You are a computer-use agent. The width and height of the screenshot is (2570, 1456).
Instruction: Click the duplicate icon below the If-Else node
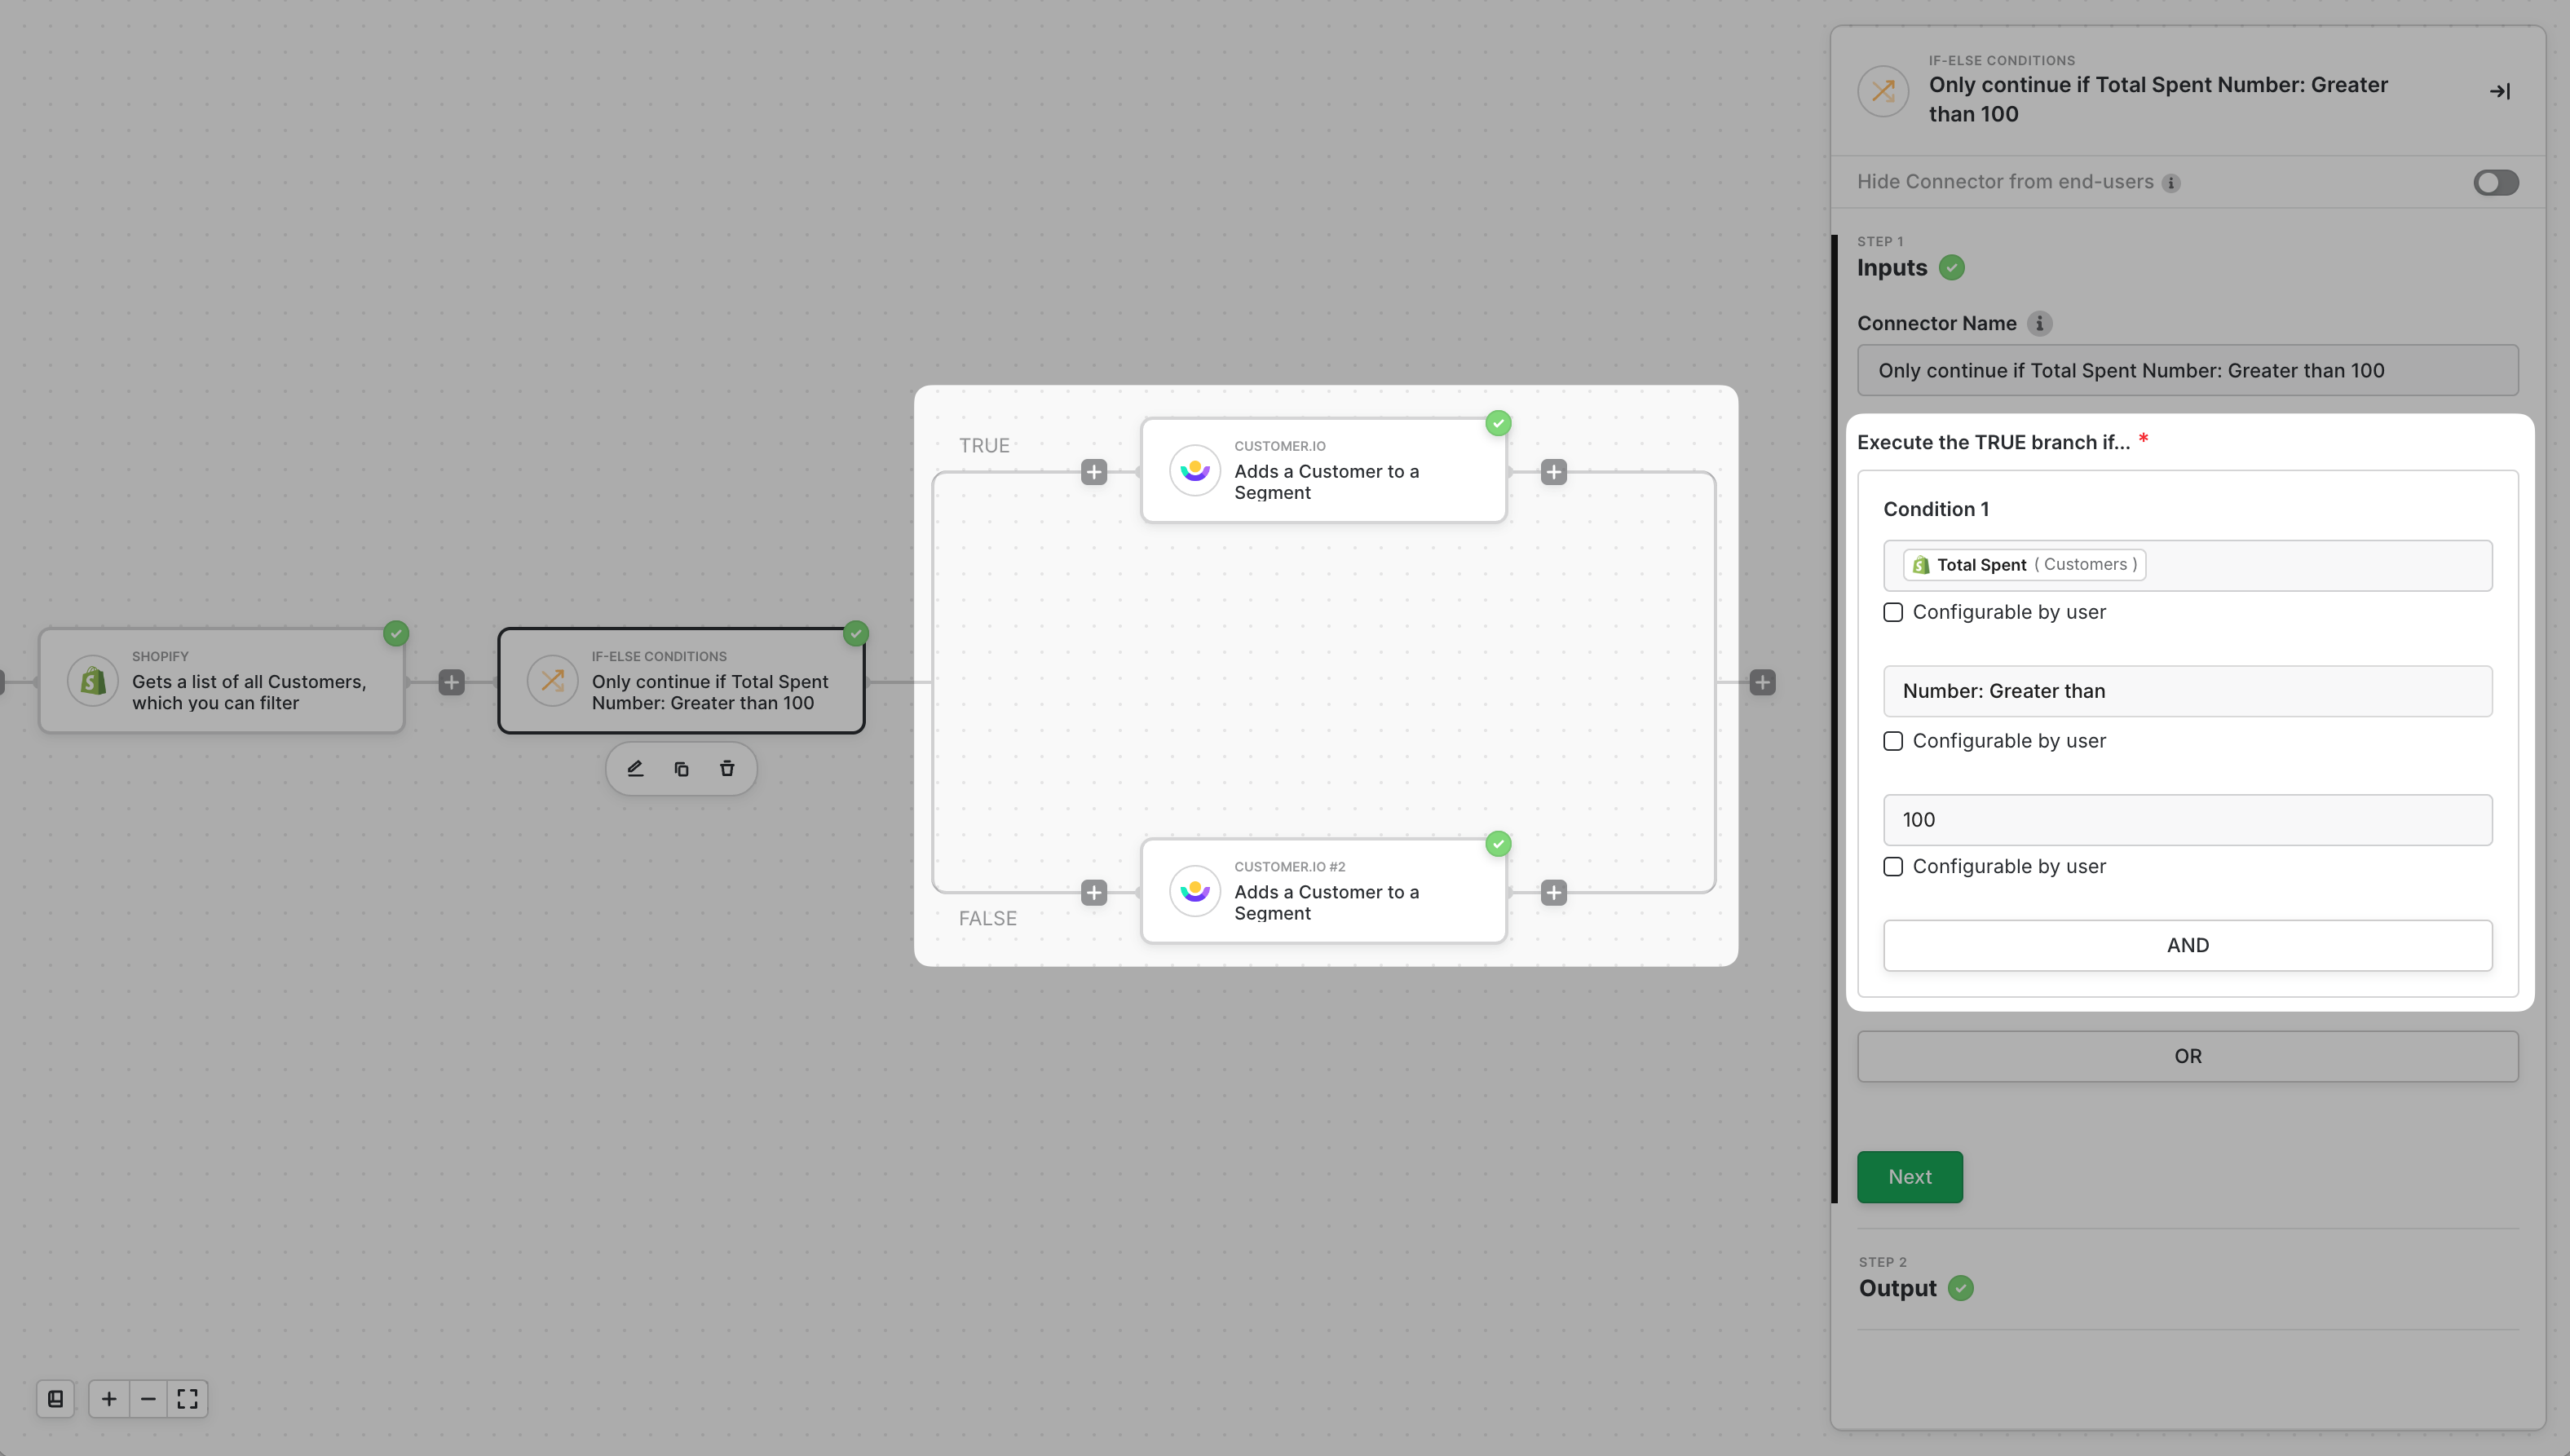click(x=681, y=768)
